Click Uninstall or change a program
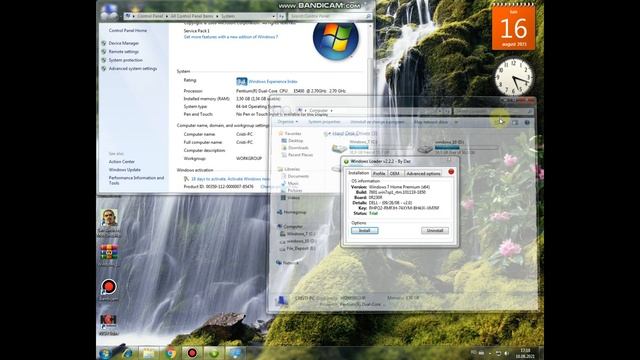 (x=377, y=122)
